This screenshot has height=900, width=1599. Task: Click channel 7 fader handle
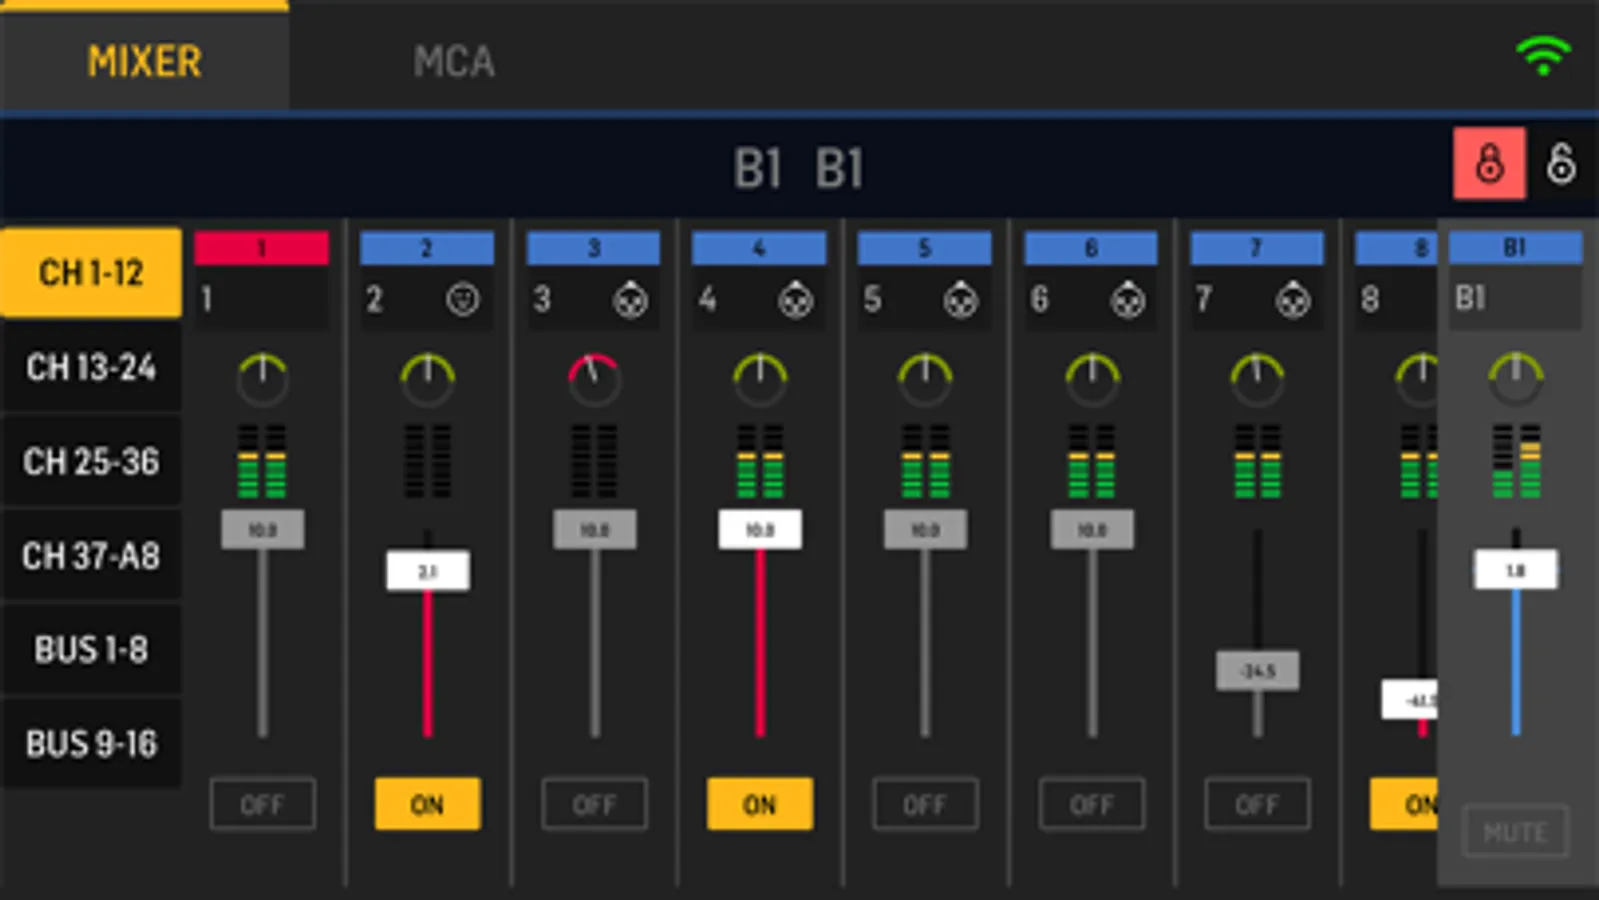1257,670
